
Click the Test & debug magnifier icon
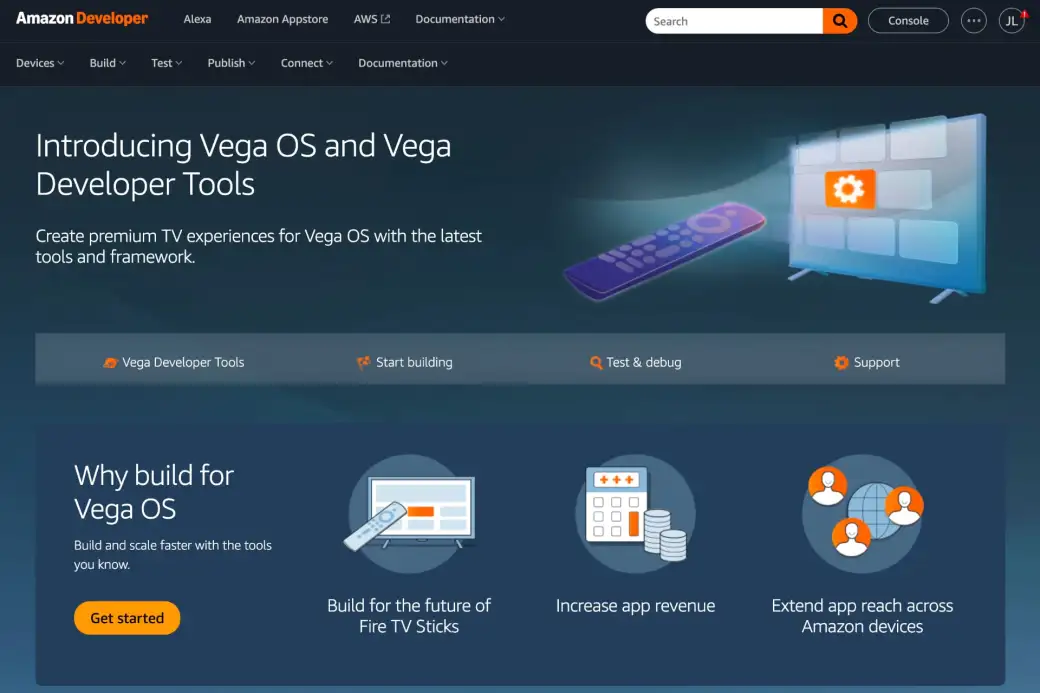coord(596,362)
